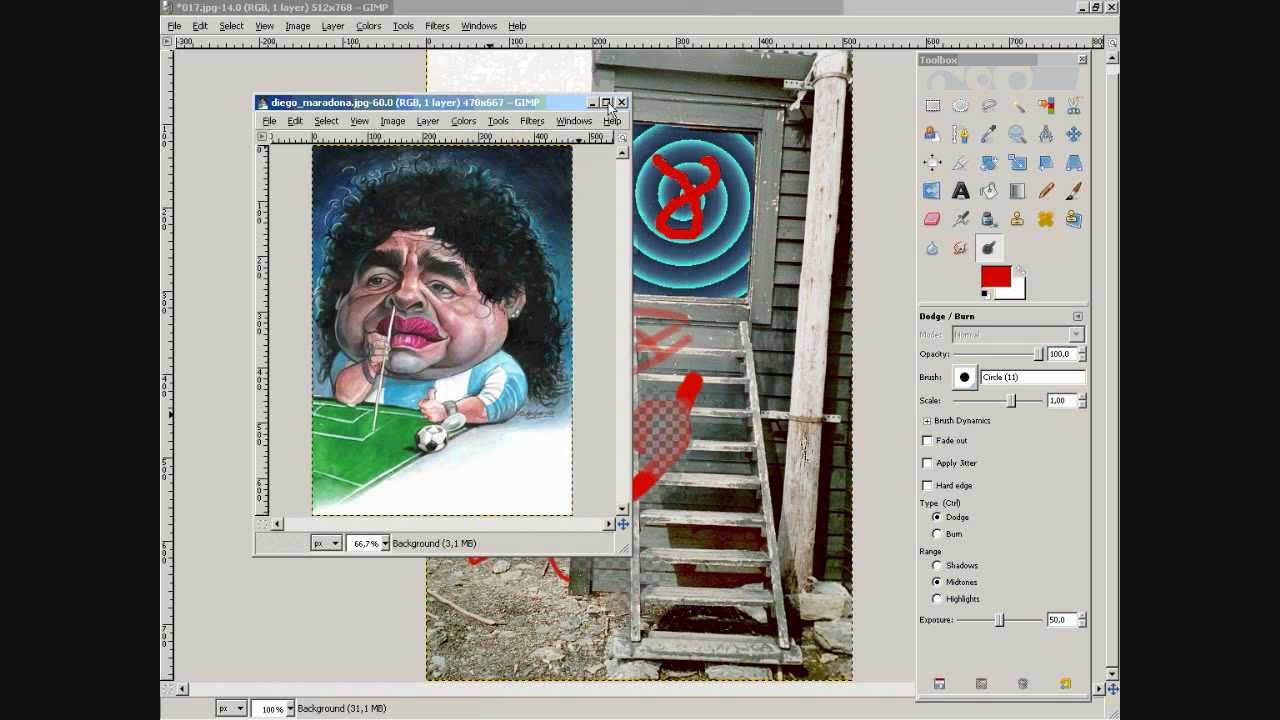Enable the Fade out checkbox
The image size is (1280, 720).
click(x=927, y=440)
